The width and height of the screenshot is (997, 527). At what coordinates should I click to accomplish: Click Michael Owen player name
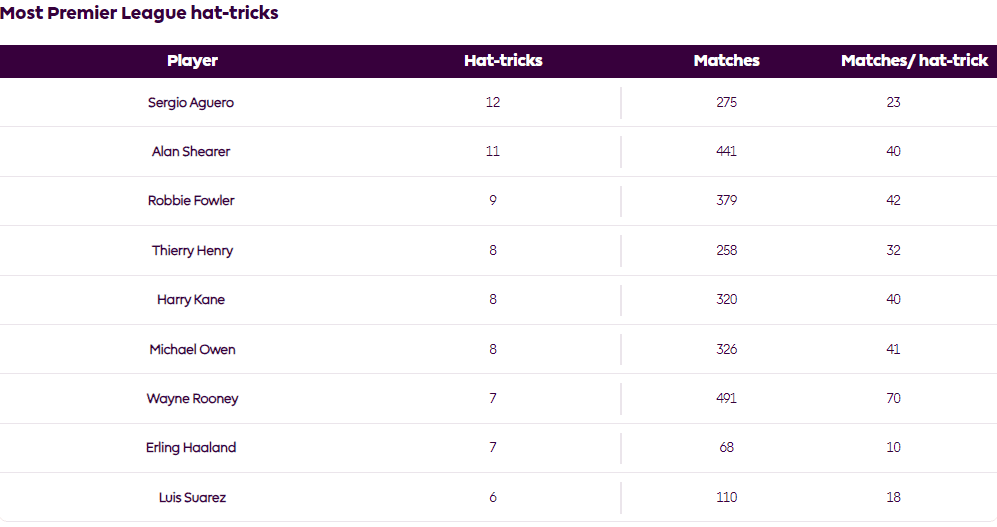click(x=192, y=350)
